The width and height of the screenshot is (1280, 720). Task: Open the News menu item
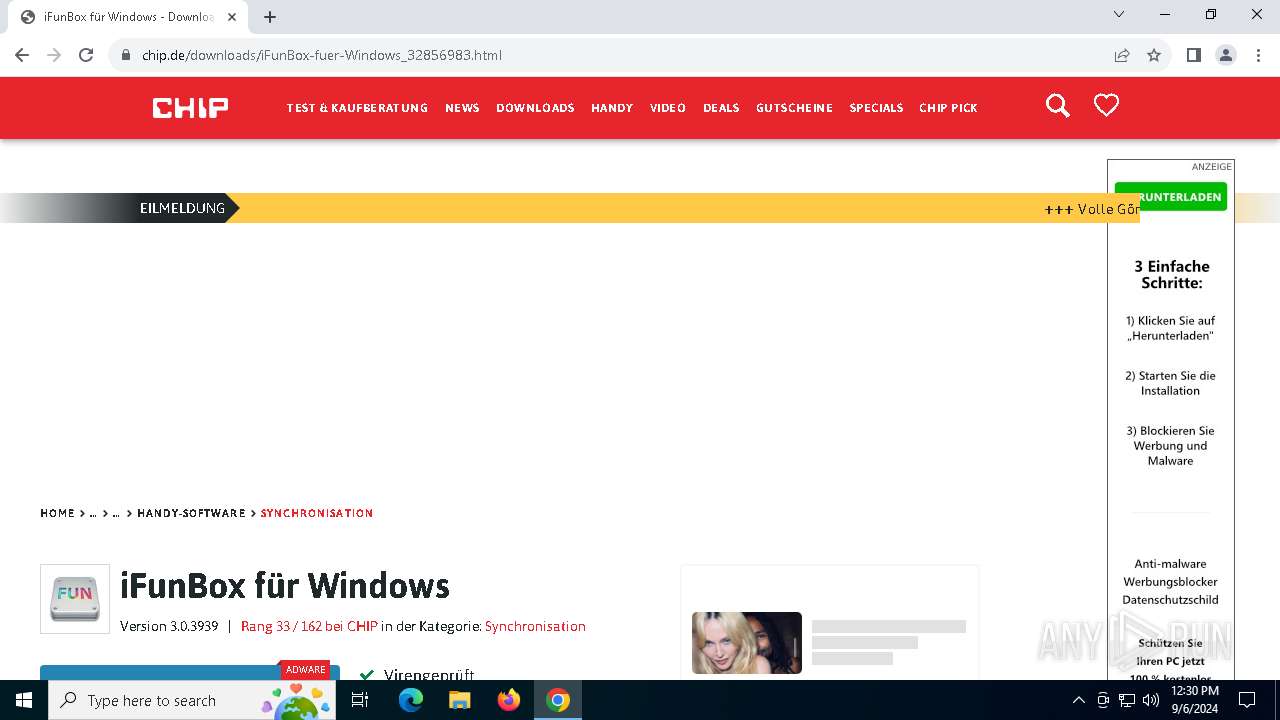coord(462,108)
